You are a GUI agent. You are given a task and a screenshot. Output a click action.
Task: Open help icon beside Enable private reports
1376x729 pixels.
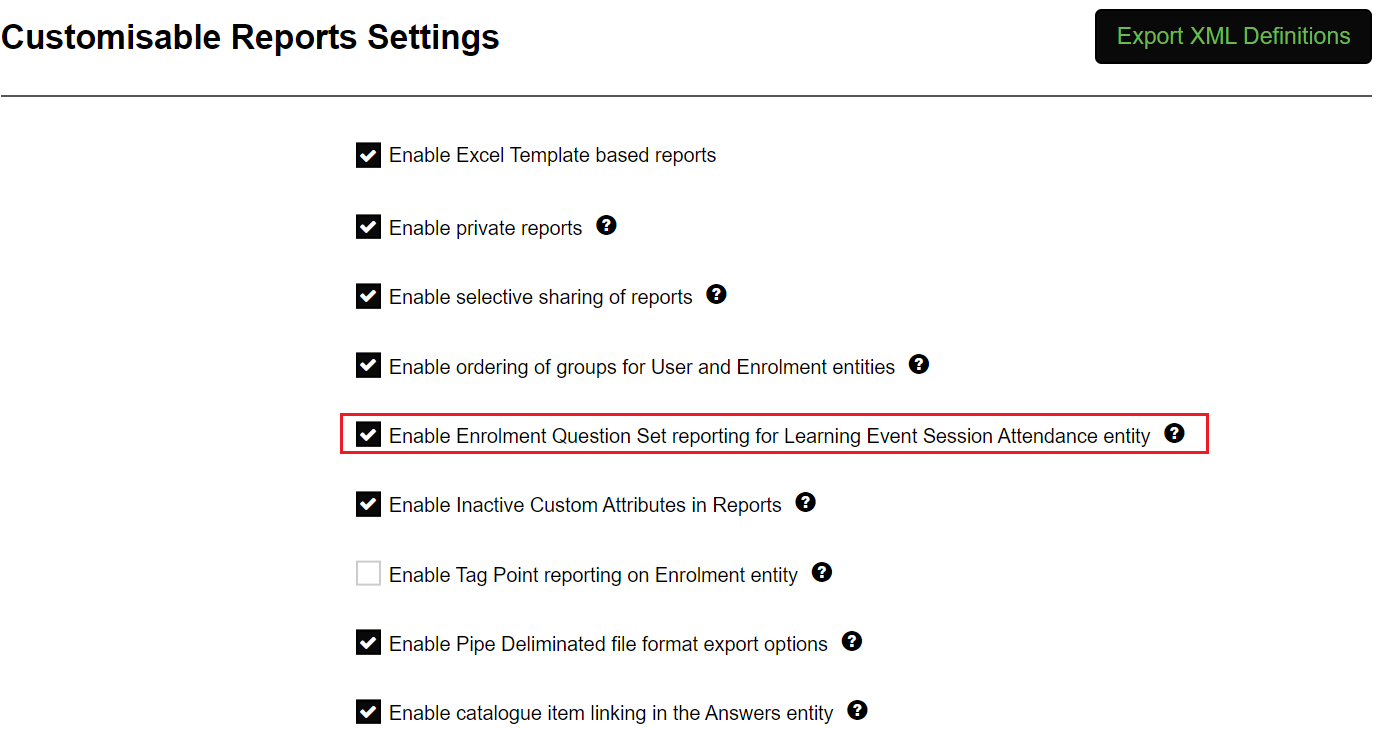tap(606, 225)
